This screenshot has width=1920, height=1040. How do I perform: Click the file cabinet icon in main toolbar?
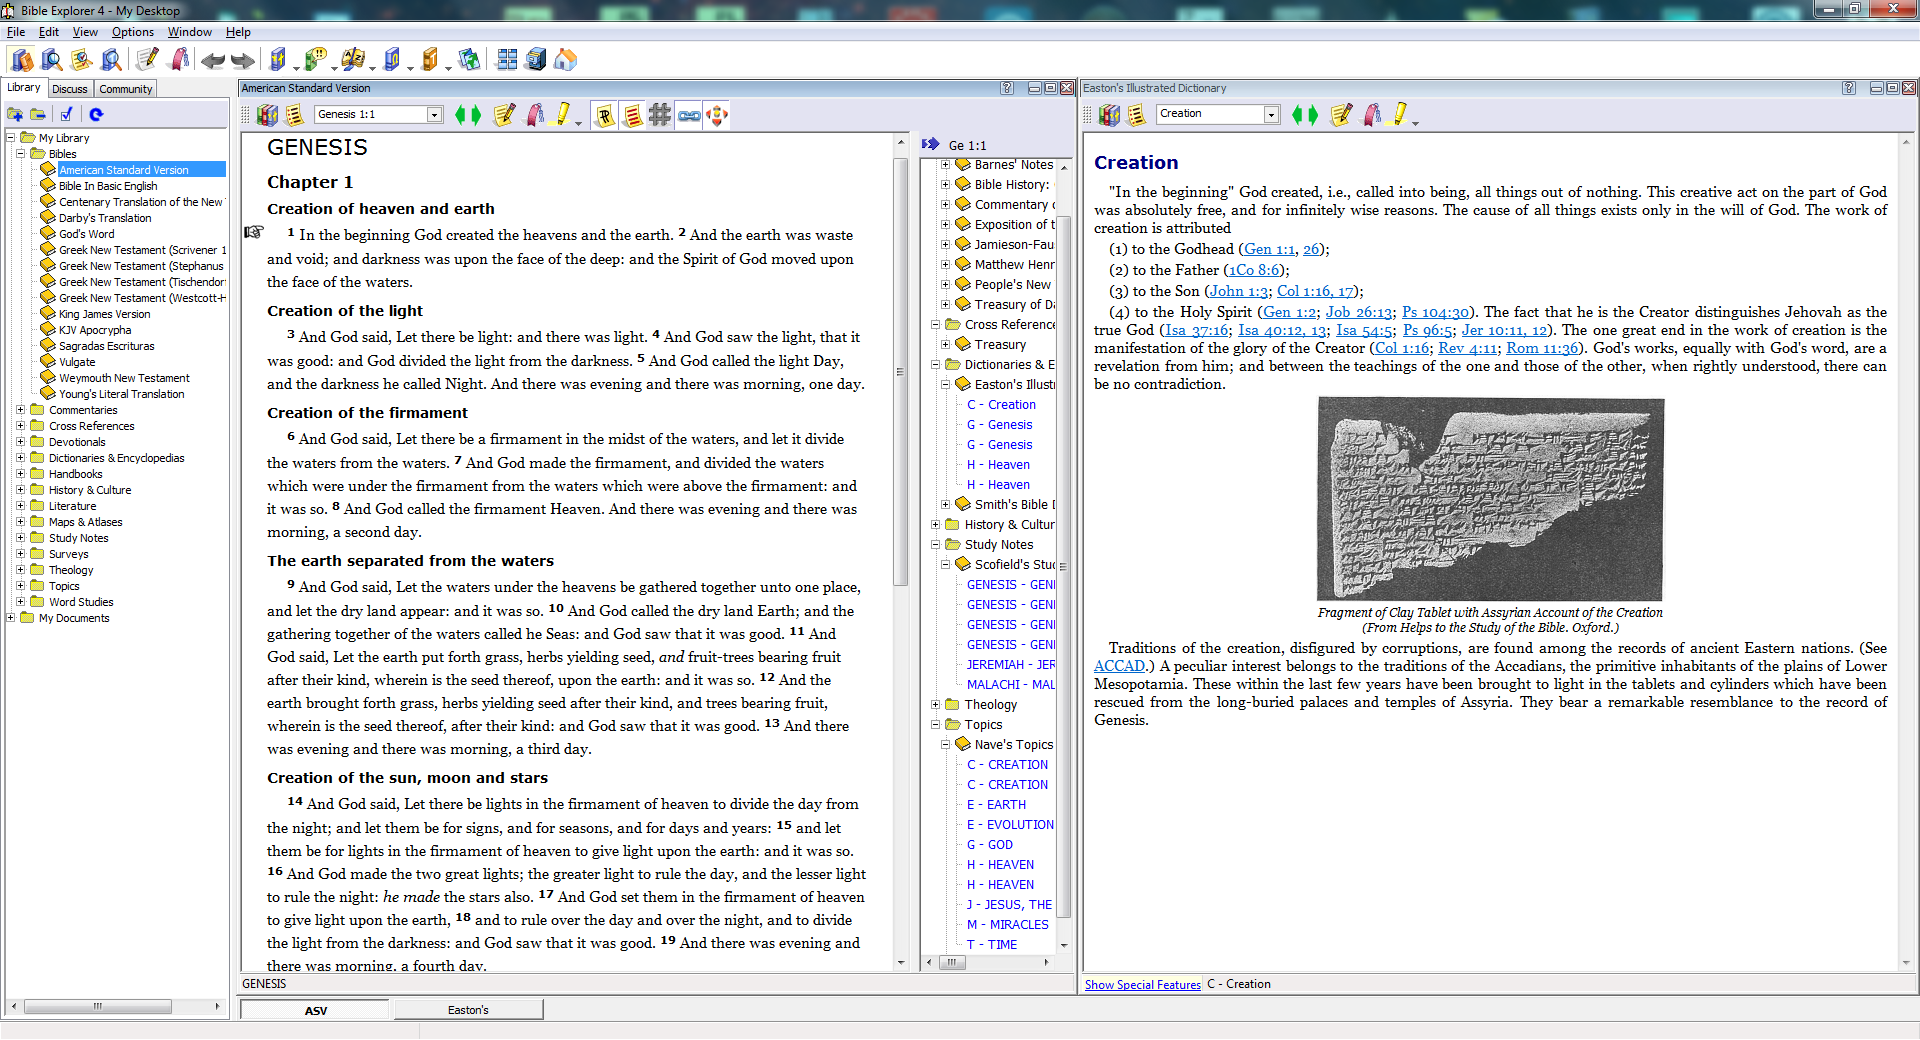tap(536, 60)
